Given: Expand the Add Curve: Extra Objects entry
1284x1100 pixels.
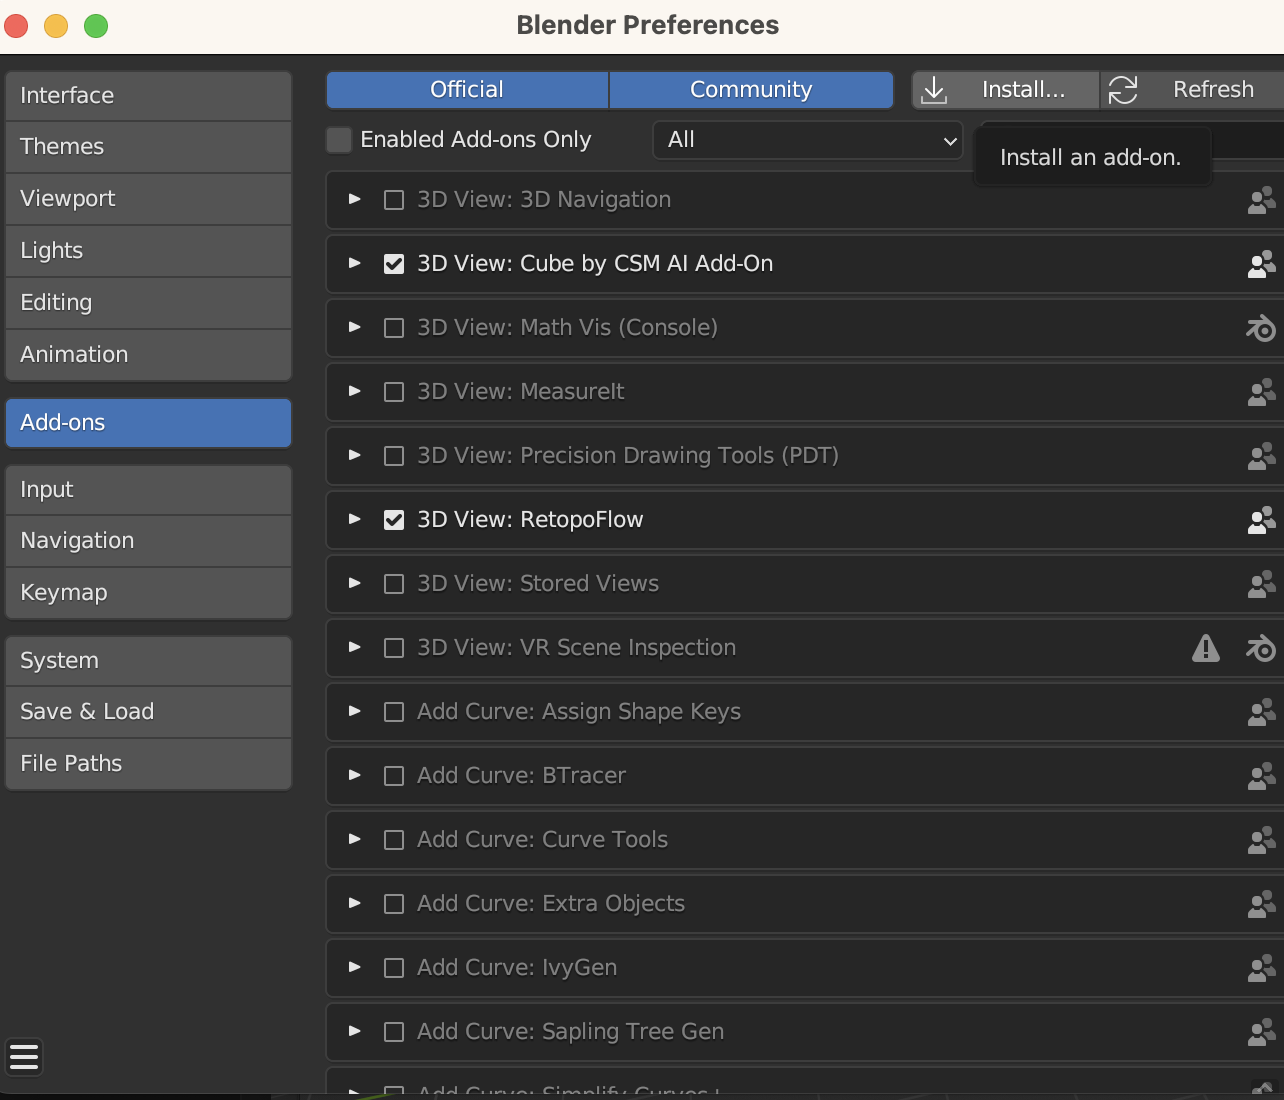Looking at the screenshot, I should point(353,904).
